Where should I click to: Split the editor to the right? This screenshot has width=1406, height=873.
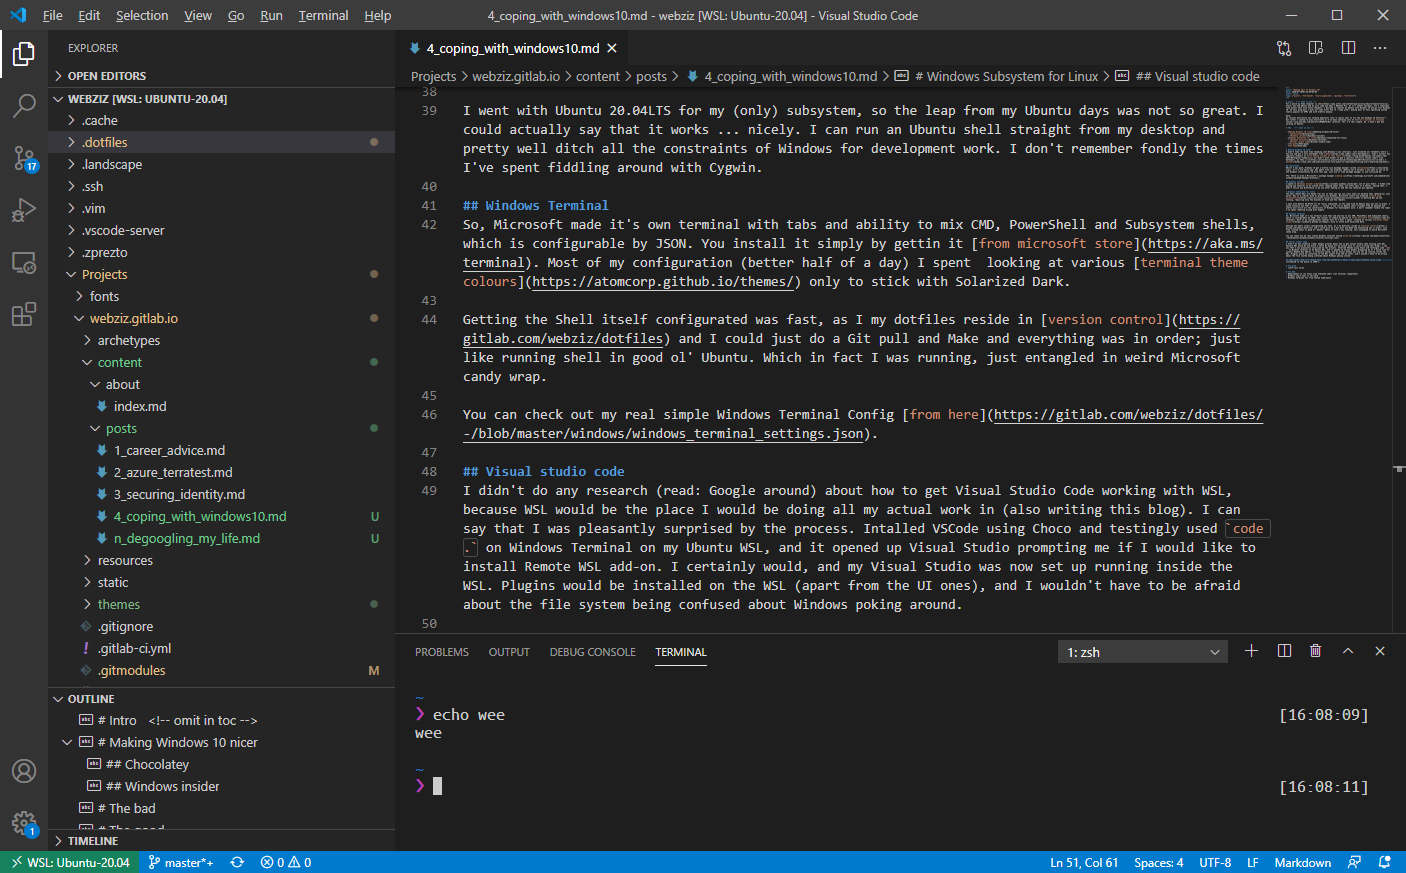click(x=1348, y=48)
